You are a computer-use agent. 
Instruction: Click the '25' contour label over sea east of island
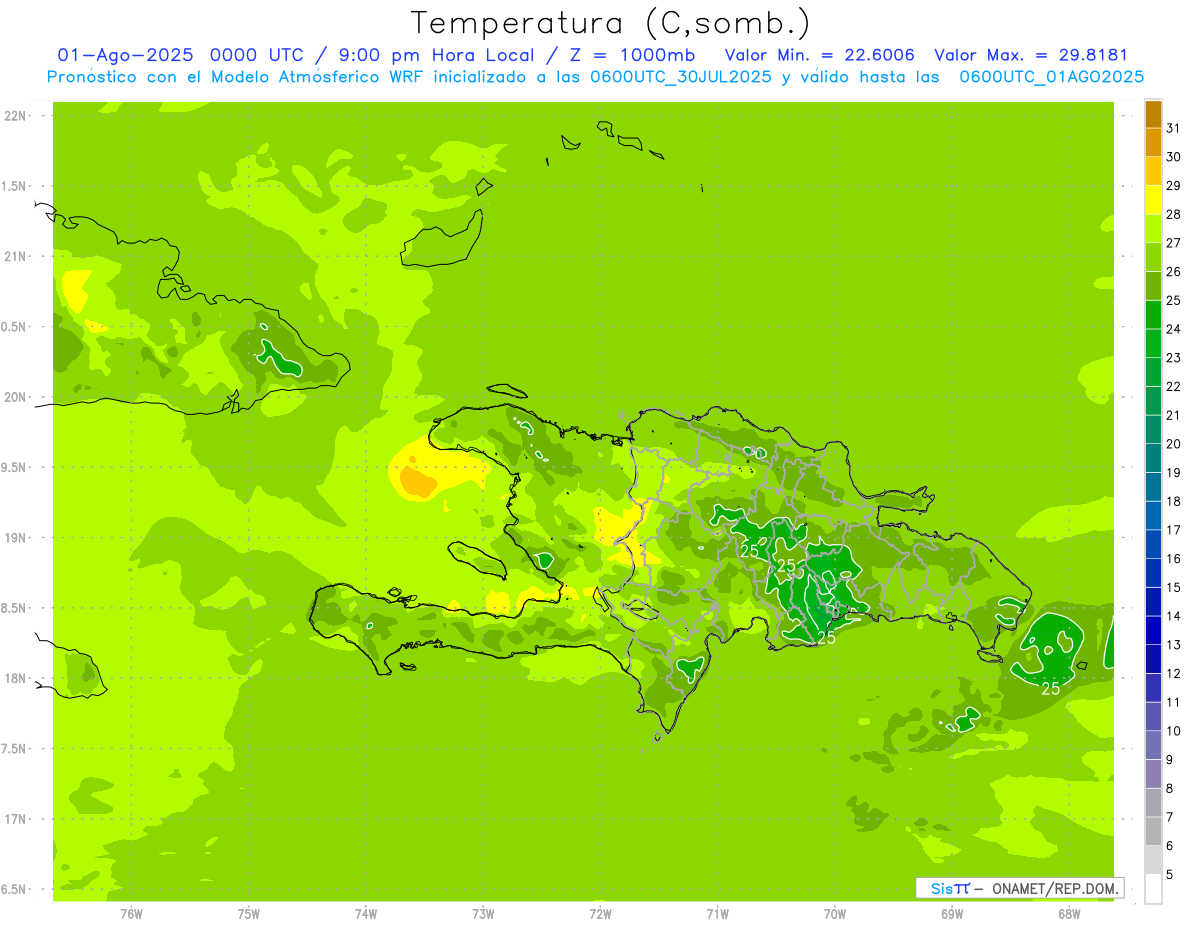click(x=1050, y=688)
